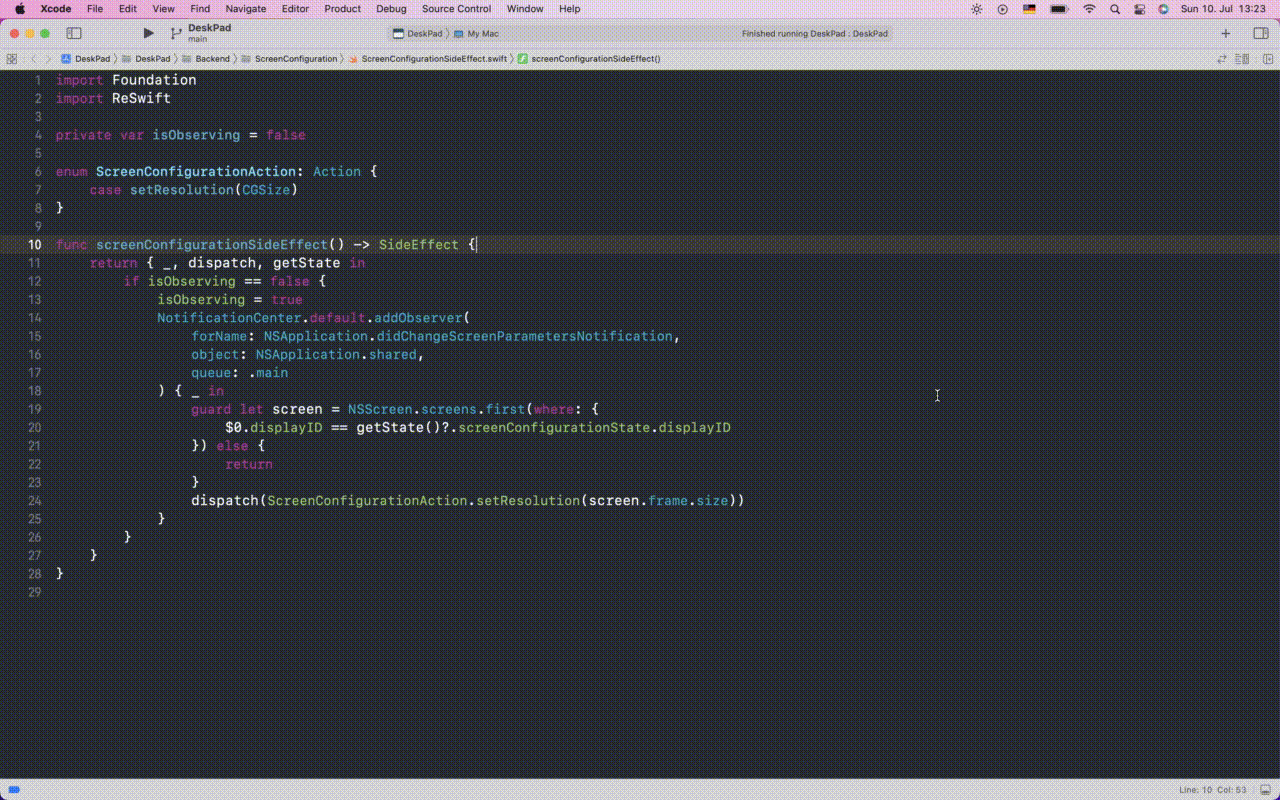Click the blue breakpoint indicator in bottom bar

click(x=14, y=790)
